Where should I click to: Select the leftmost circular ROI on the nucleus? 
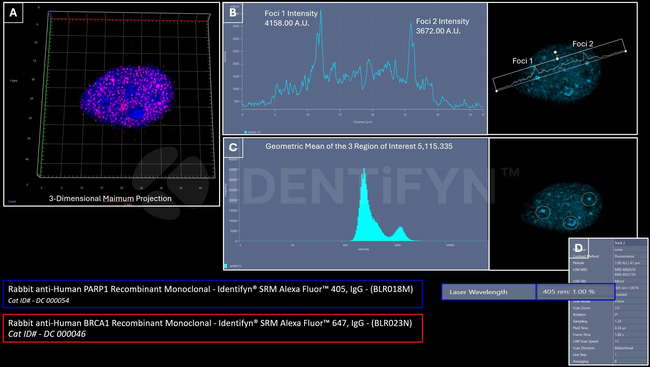click(542, 212)
